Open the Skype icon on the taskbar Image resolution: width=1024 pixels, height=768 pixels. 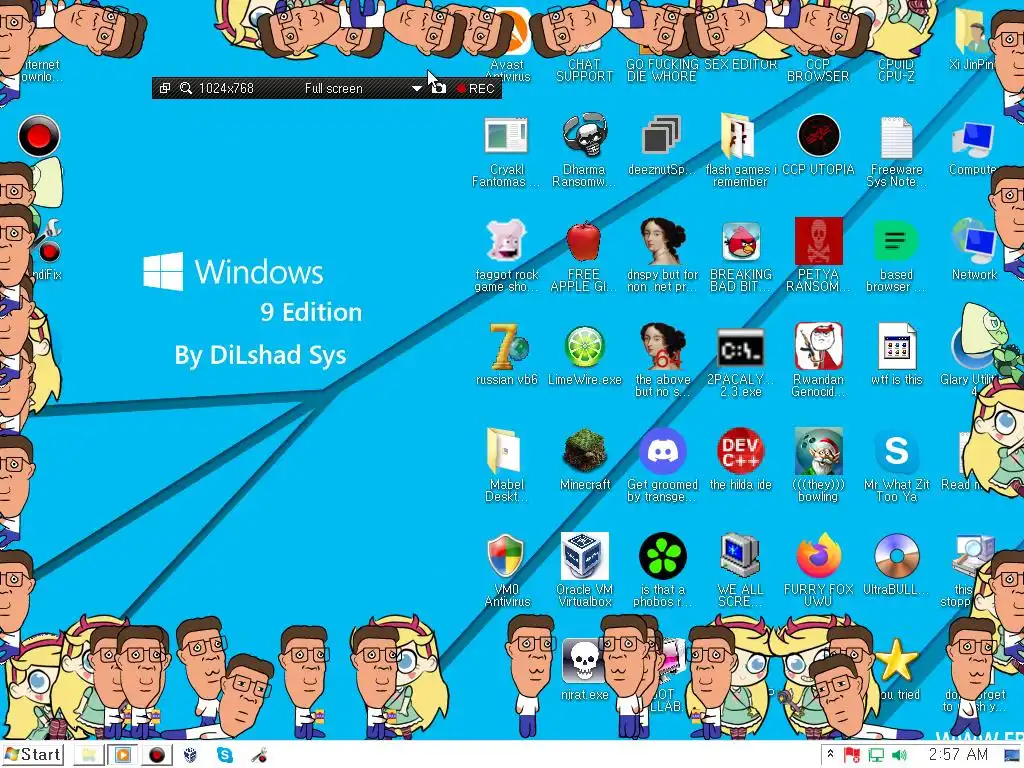click(225, 755)
